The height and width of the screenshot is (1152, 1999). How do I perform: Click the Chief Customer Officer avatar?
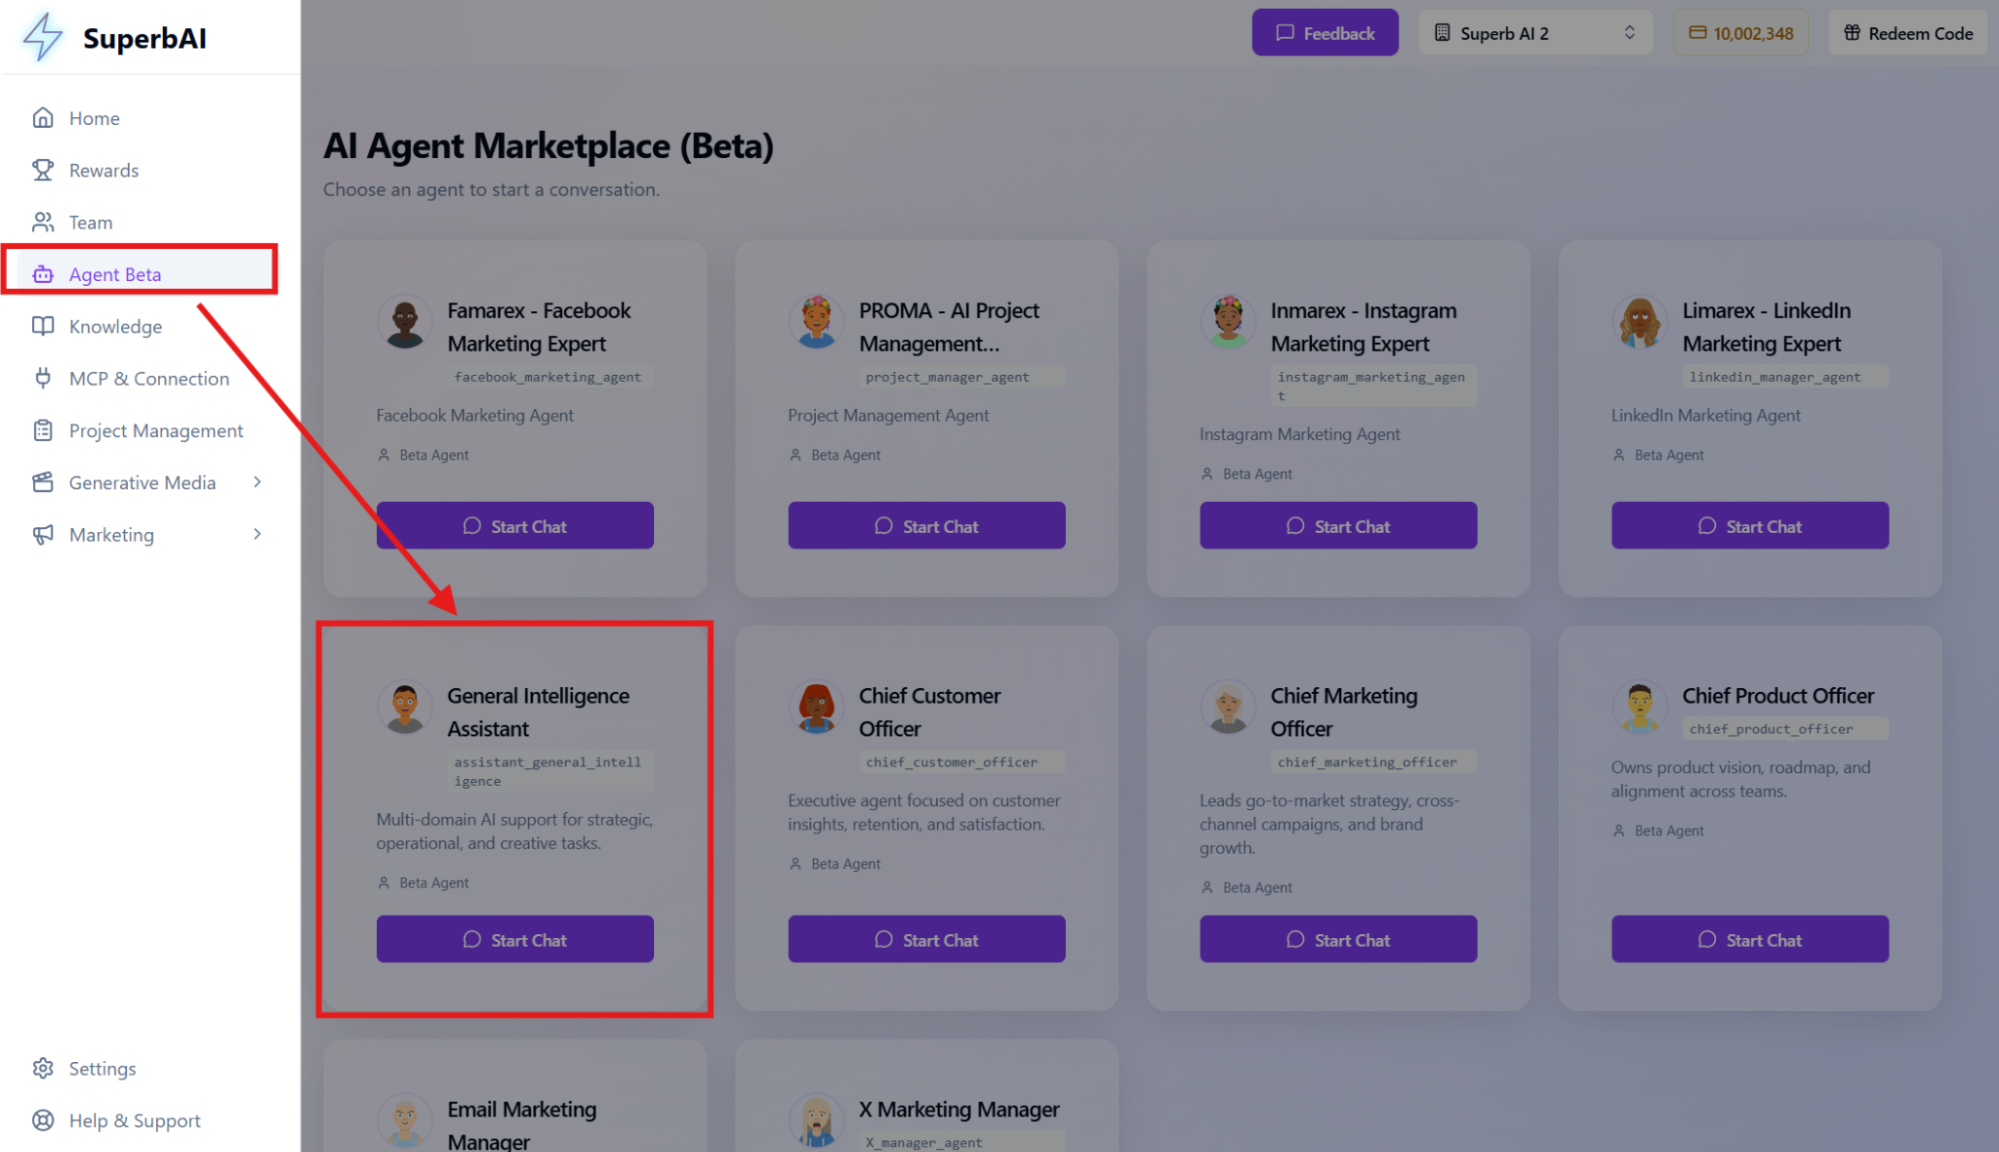coord(817,707)
